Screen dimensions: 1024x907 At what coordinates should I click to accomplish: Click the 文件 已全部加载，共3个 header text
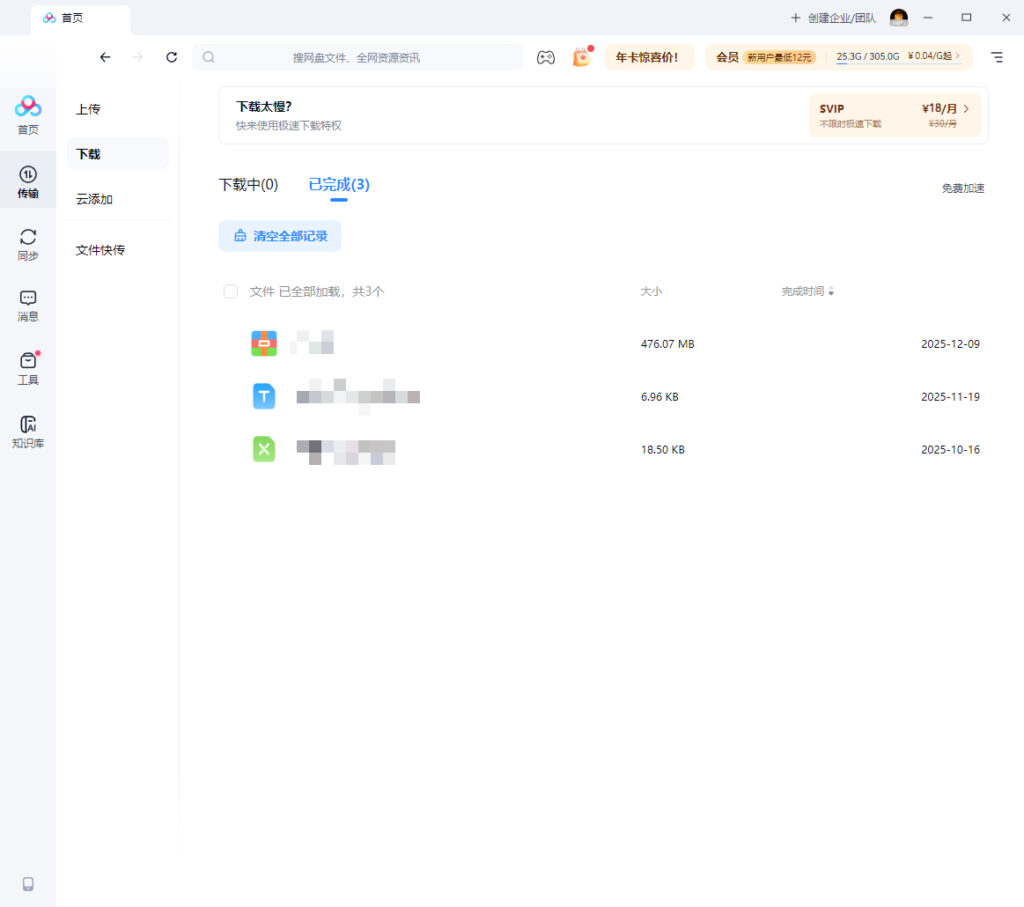(x=317, y=291)
